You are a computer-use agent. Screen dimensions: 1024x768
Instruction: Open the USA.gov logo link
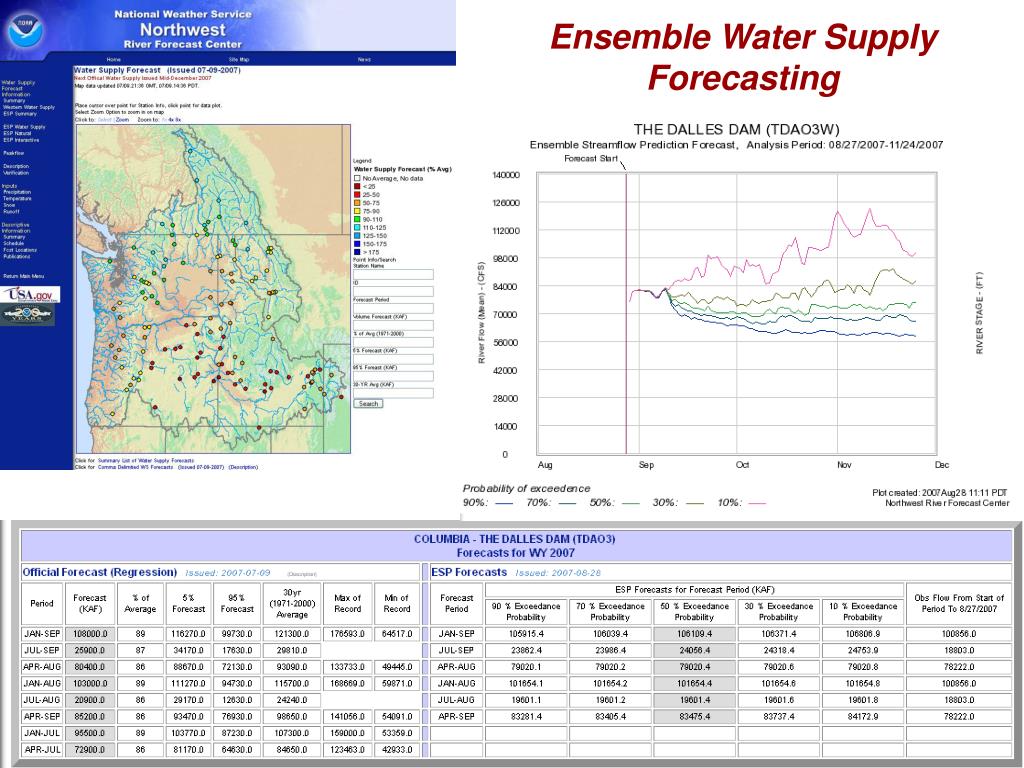[x=30, y=295]
